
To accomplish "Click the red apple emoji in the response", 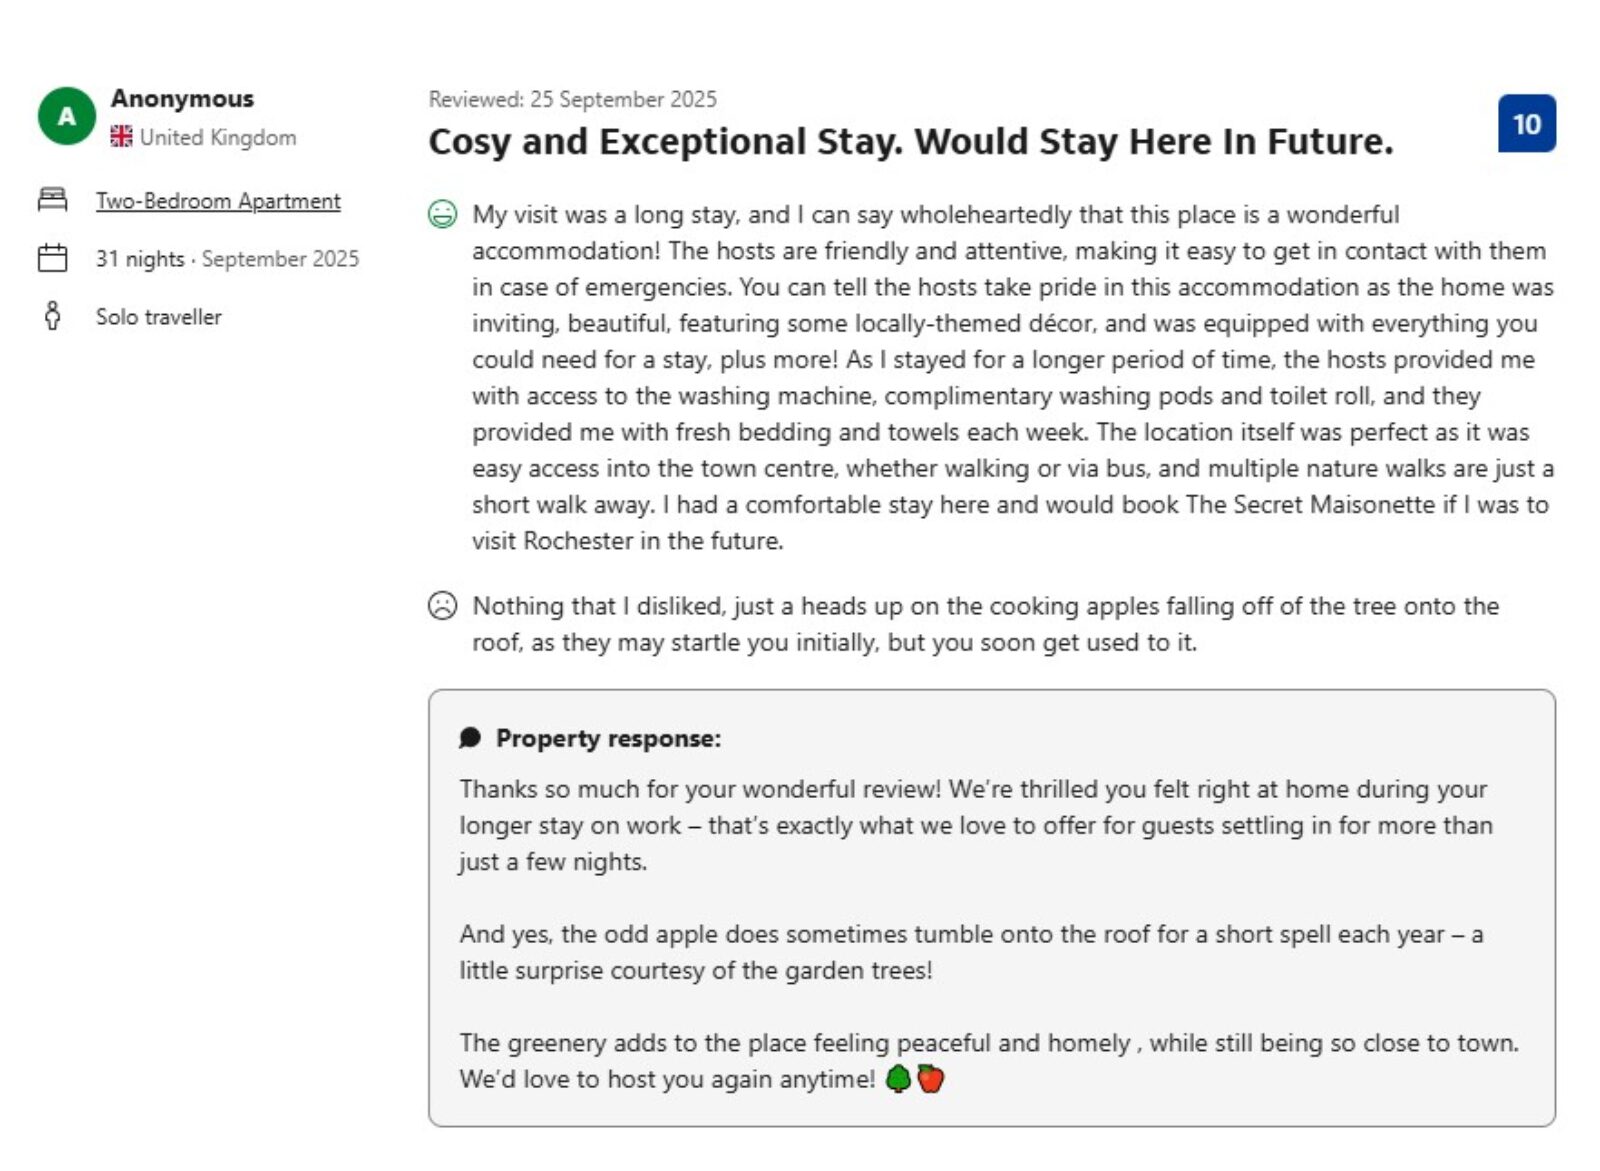I will [x=931, y=1079].
